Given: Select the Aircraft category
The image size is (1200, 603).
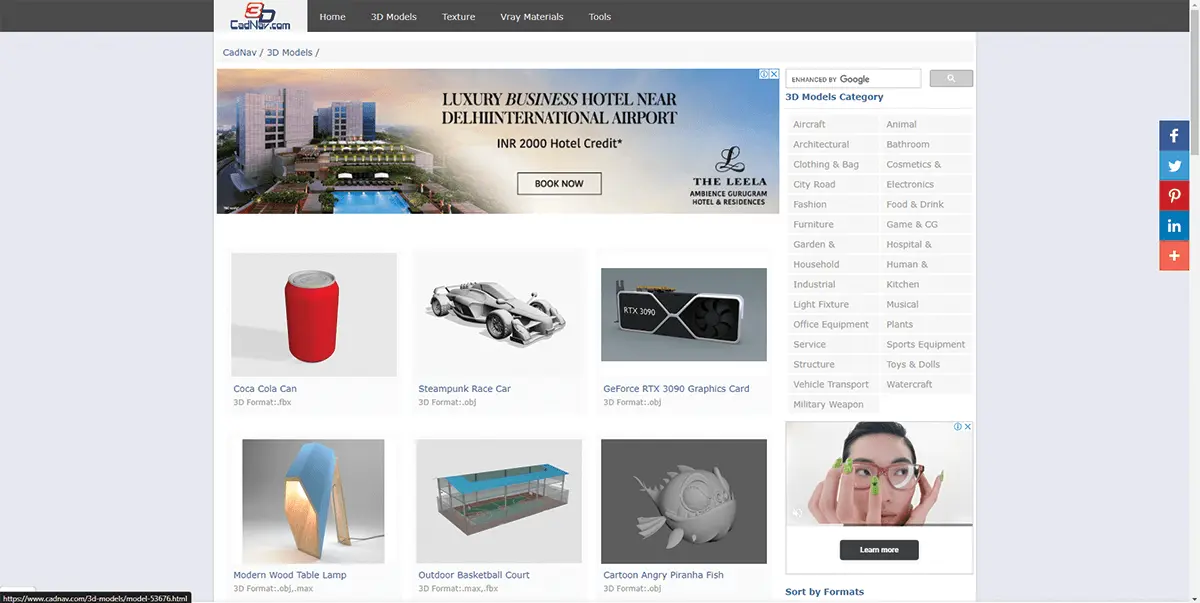Looking at the screenshot, I should pos(809,125).
